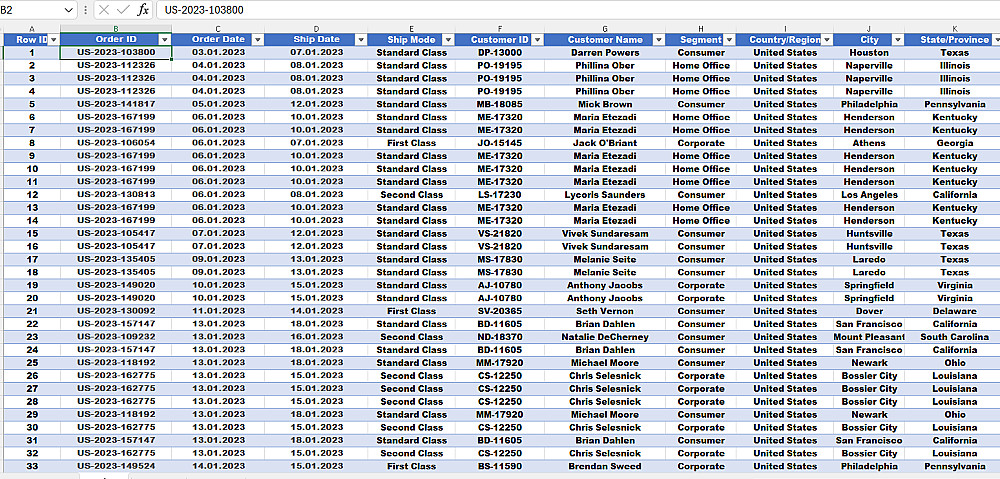Click customer name Lycoris Saunders
The width and height of the screenshot is (1000, 479).
point(605,195)
